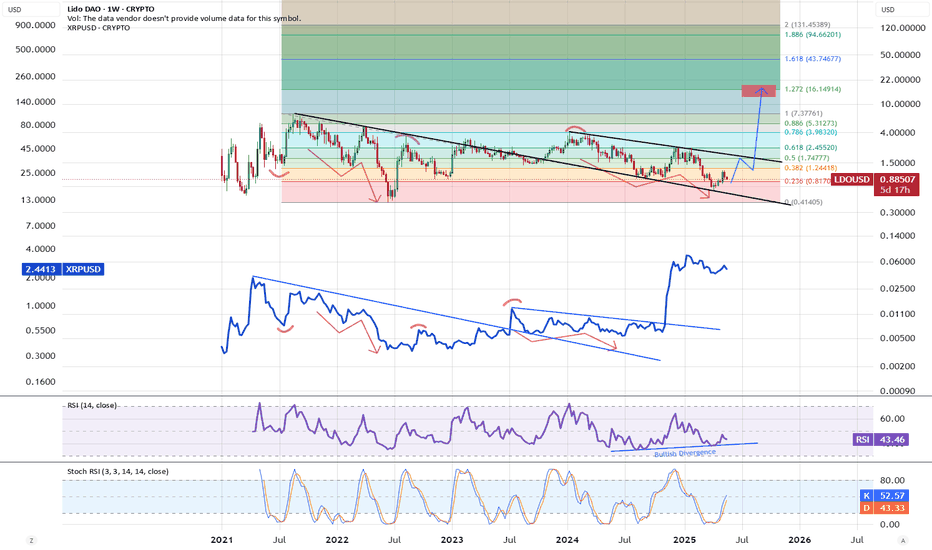Click the 2024 label on time axis
This screenshot has height=550, width=932.
pos(568,540)
